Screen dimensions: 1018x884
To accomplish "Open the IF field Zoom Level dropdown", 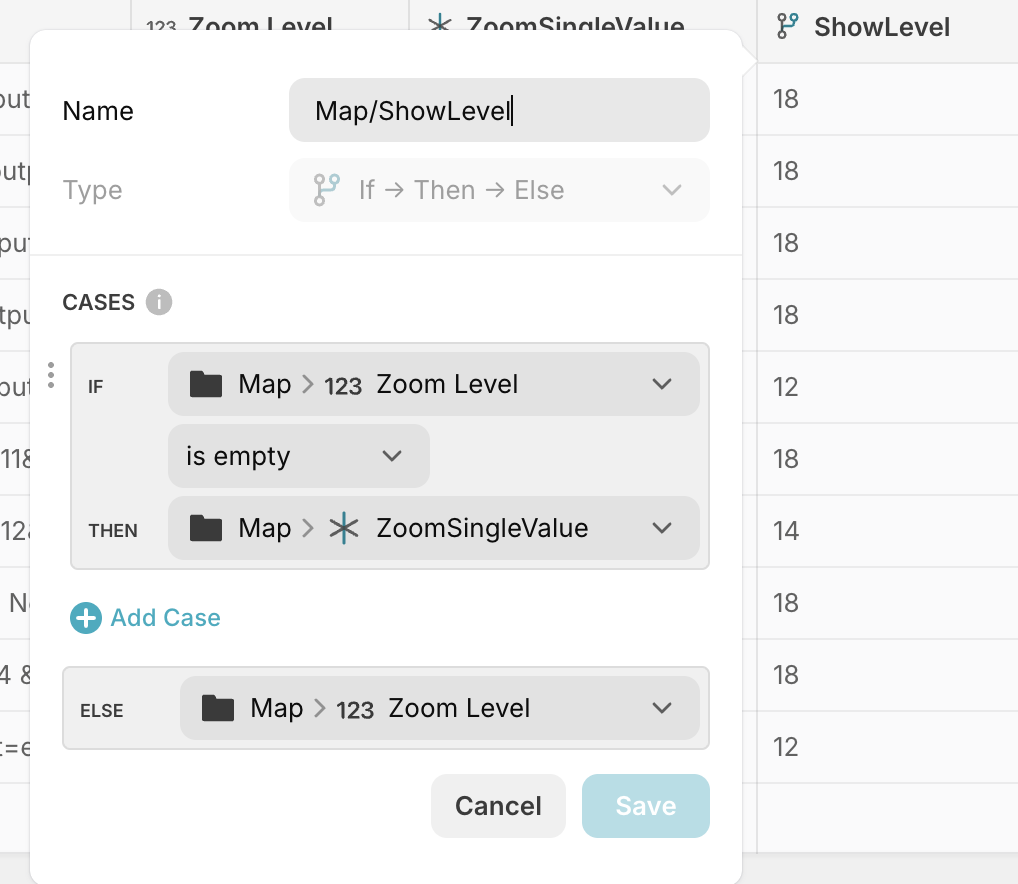I will coord(661,385).
